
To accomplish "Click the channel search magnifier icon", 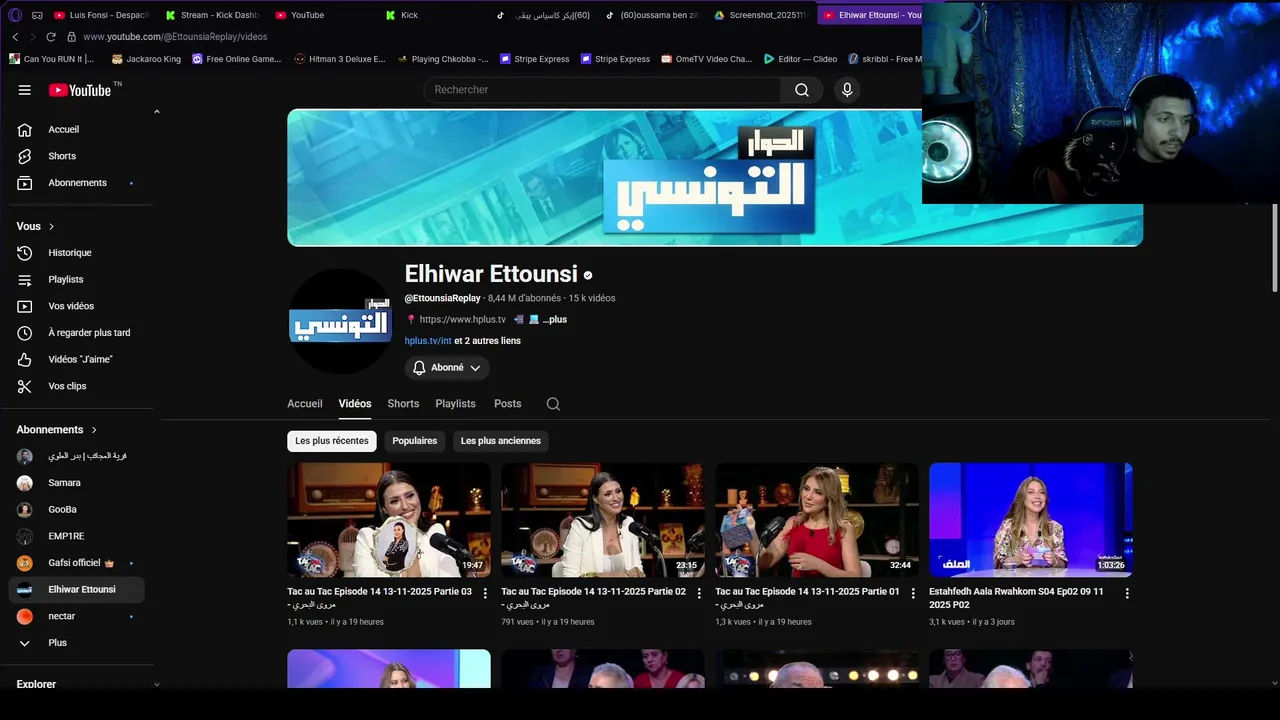I will (553, 404).
